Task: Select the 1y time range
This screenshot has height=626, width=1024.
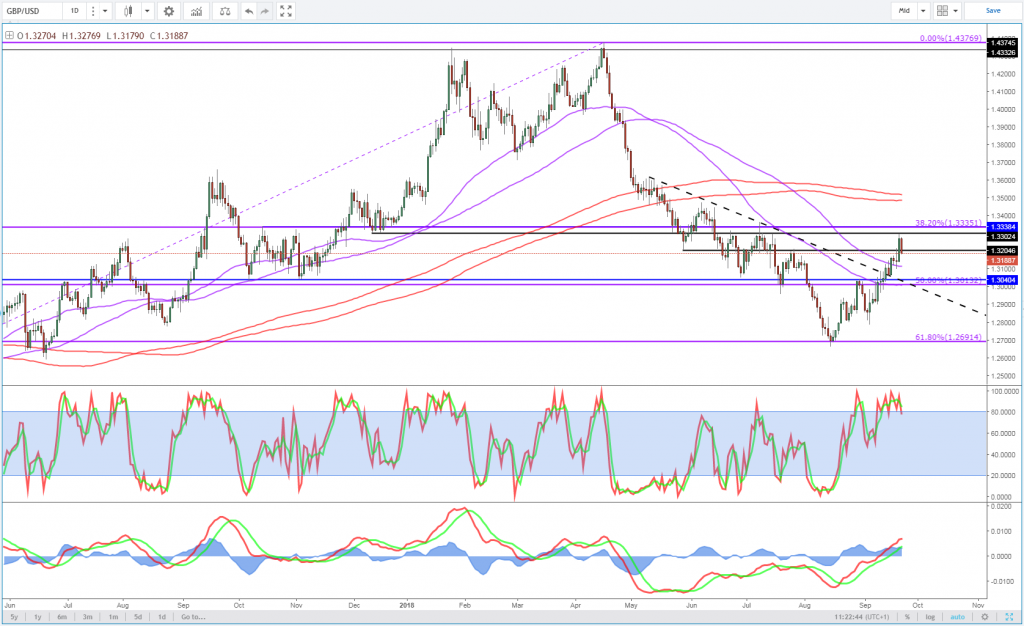Action: pyautogui.click(x=36, y=618)
